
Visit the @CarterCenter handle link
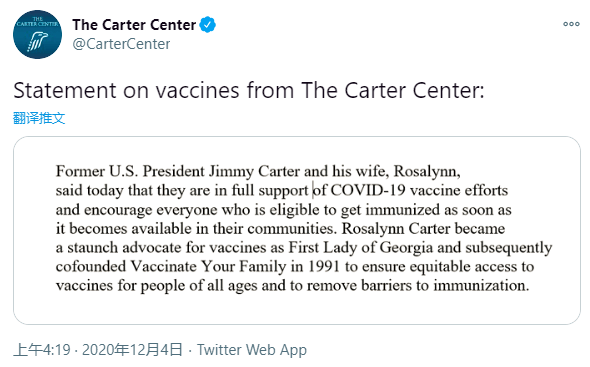[121, 44]
